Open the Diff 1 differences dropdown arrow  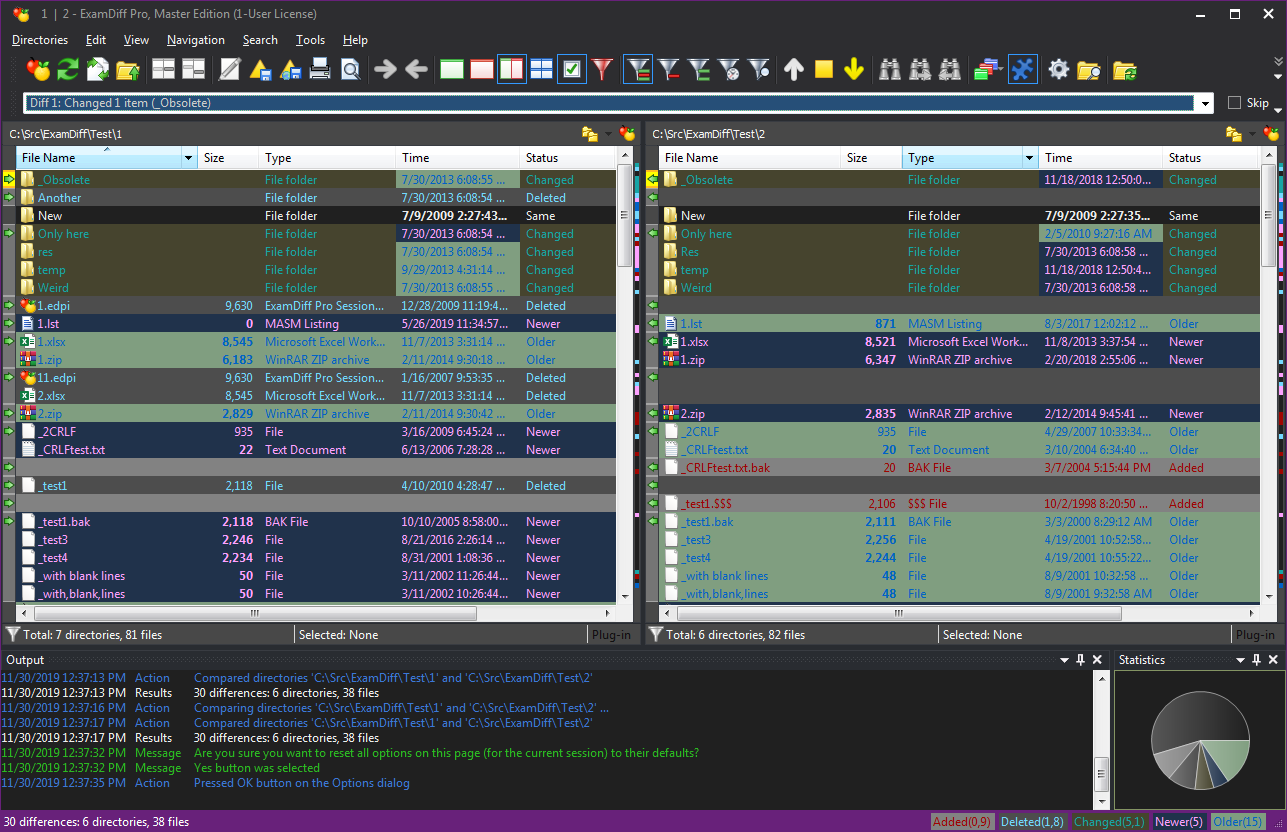[x=1204, y=103]
